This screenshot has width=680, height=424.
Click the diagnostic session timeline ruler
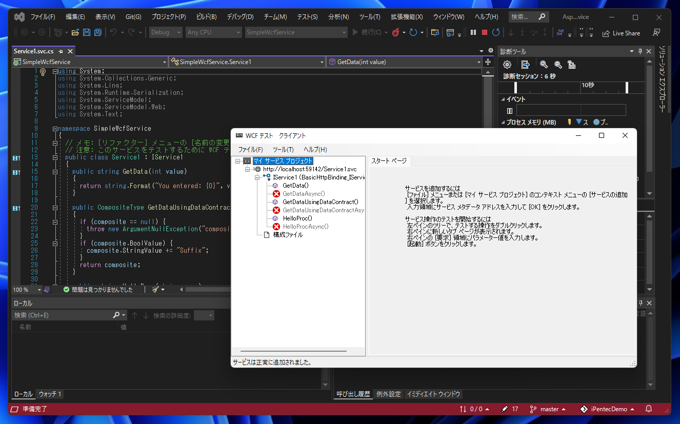click(x=571, y=87)
